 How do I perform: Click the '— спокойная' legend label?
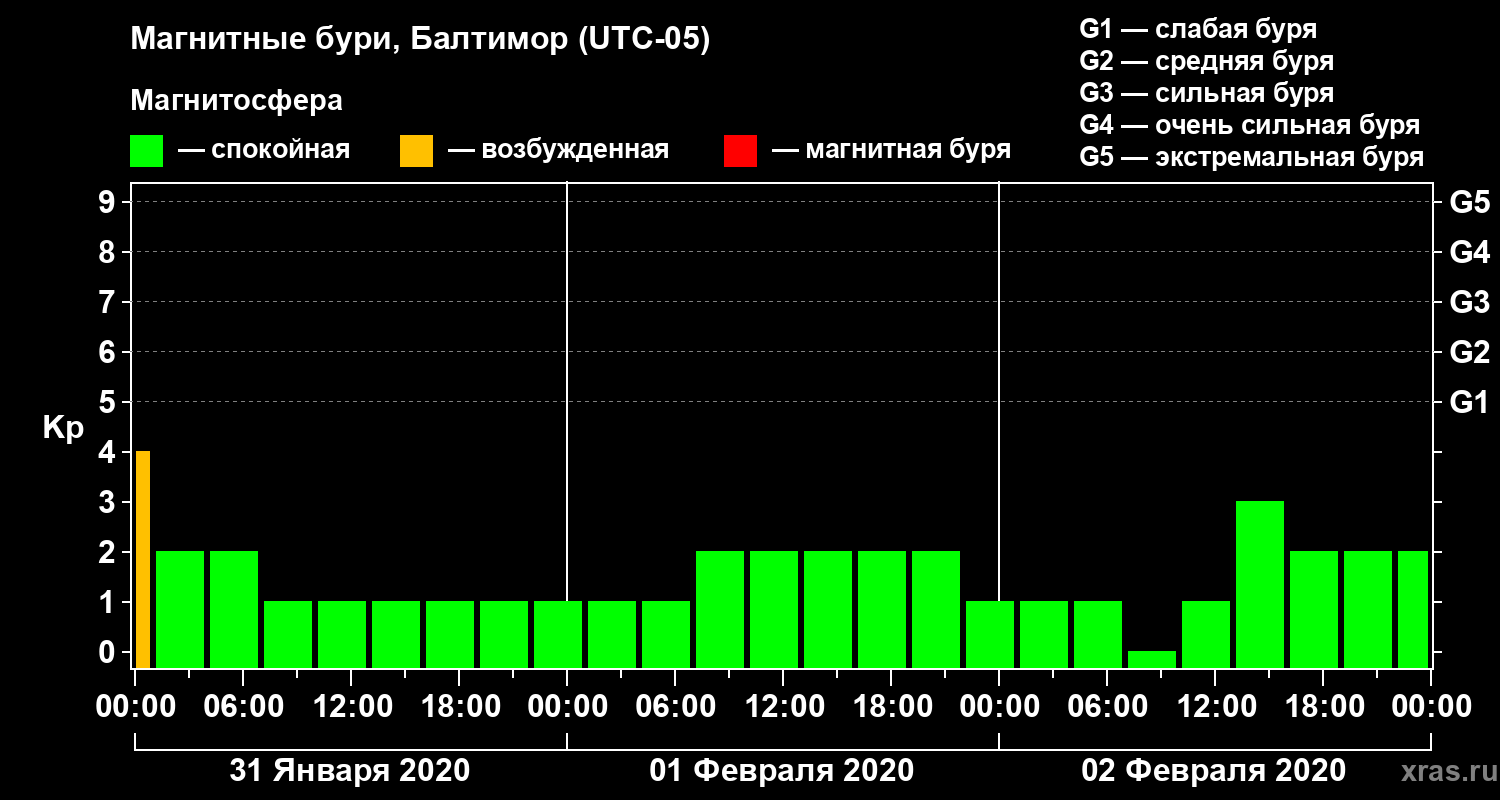[x=264, y=151]
